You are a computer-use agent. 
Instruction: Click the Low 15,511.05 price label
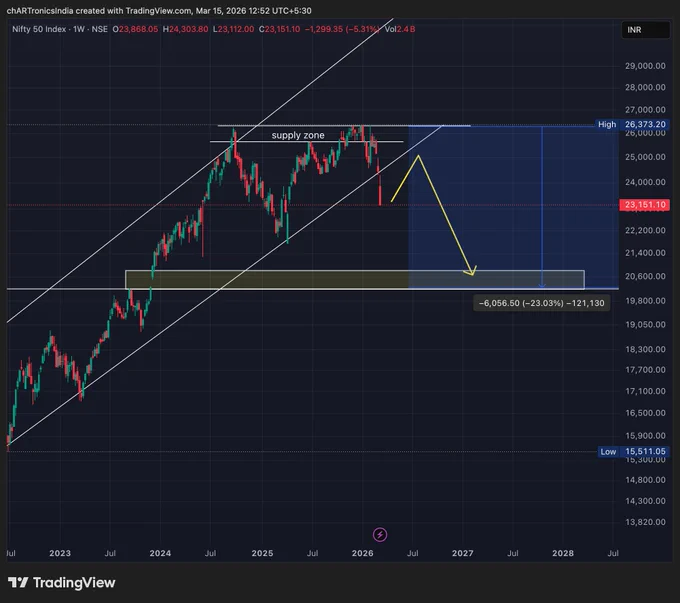coord(633,452)
